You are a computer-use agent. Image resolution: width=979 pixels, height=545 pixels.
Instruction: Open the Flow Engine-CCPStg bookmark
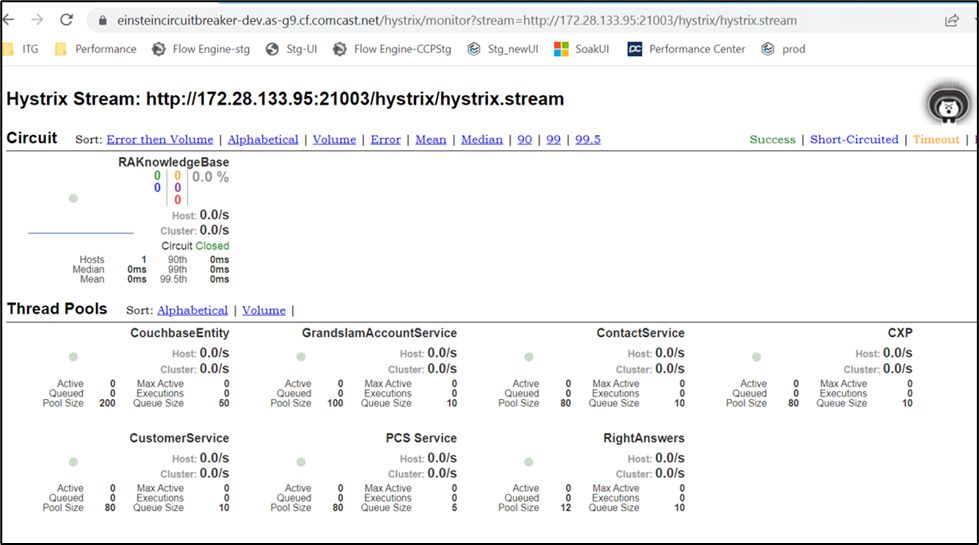click(392, 49)
